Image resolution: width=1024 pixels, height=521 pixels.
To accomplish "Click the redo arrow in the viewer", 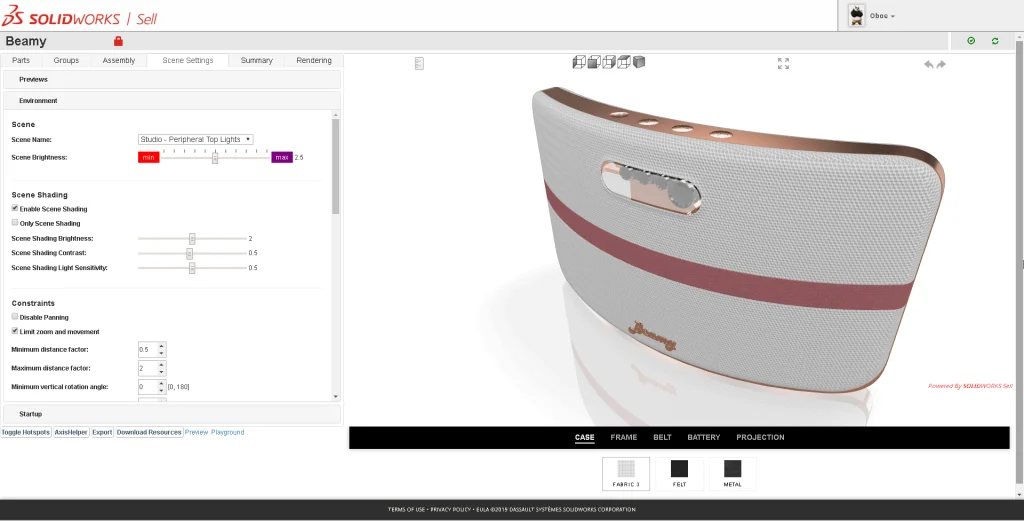I will click(x=941, y=64).
